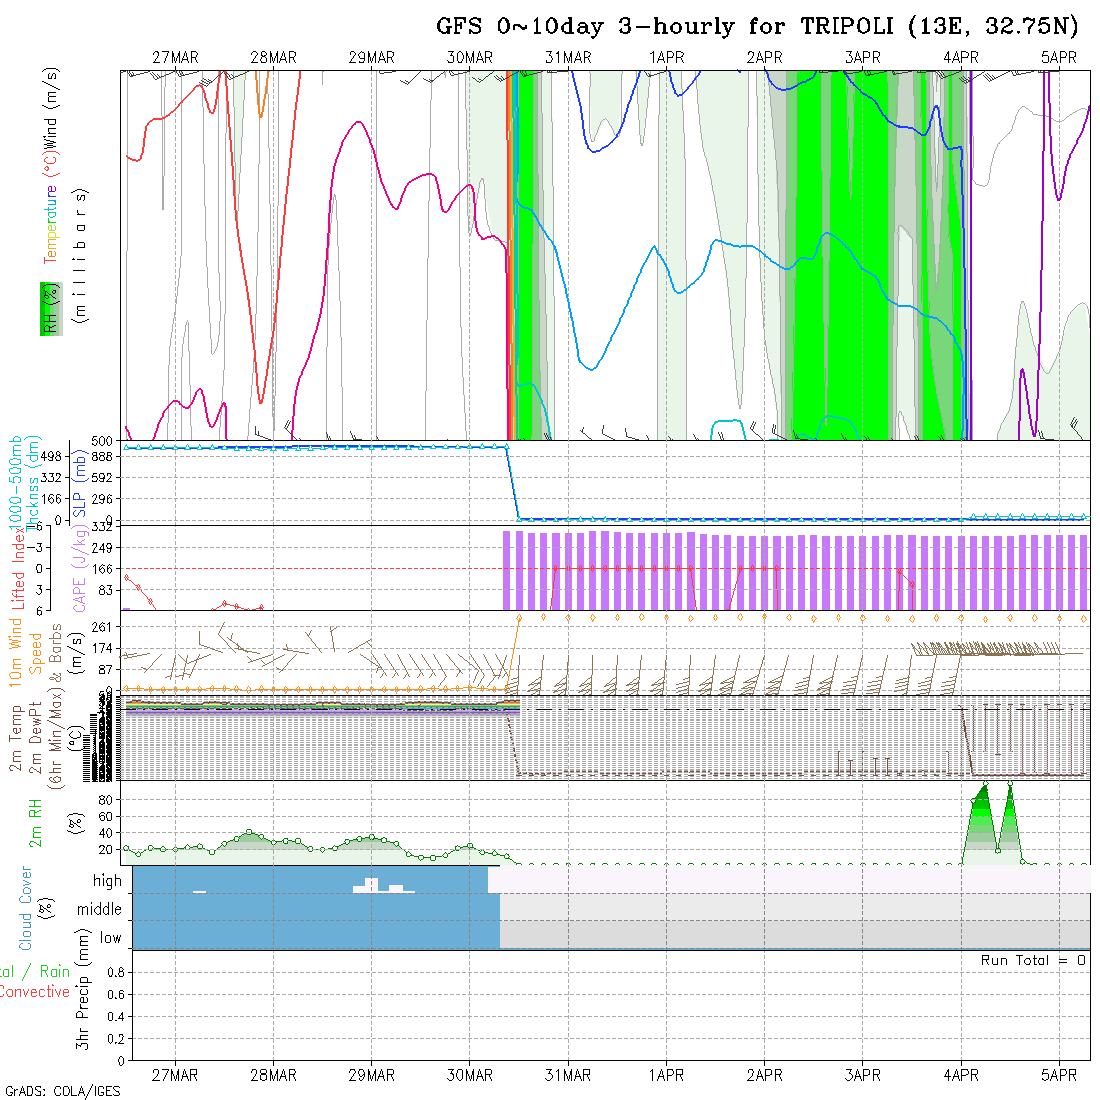Select the 27MAR label on the top axis

pos(176,58)
